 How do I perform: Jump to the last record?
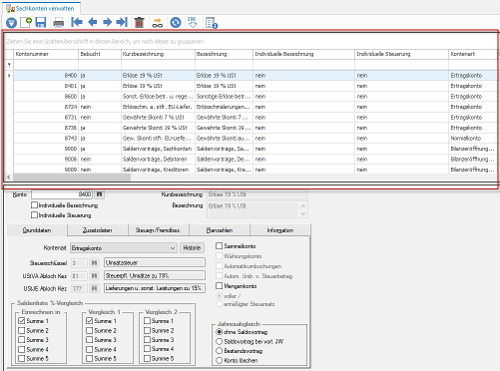pos(122,22)
